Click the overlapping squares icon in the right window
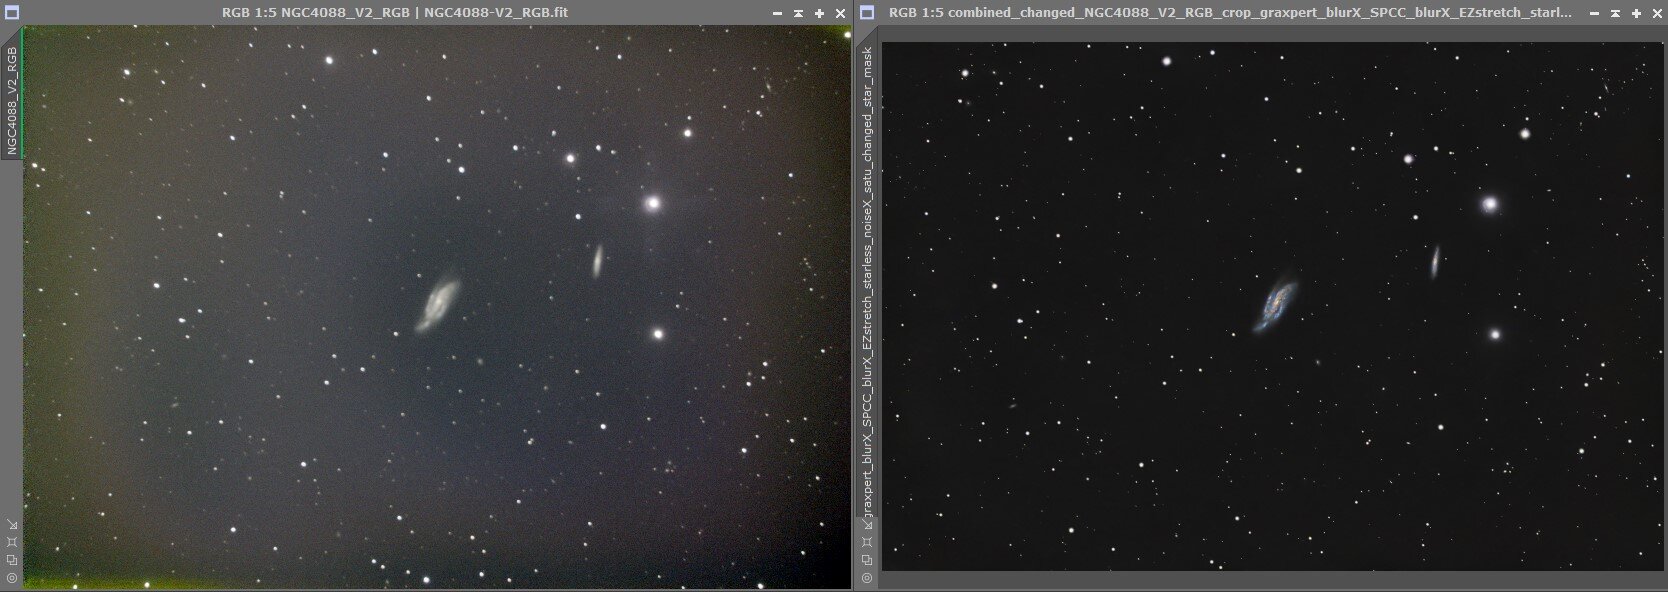 (x=866, y=560)
